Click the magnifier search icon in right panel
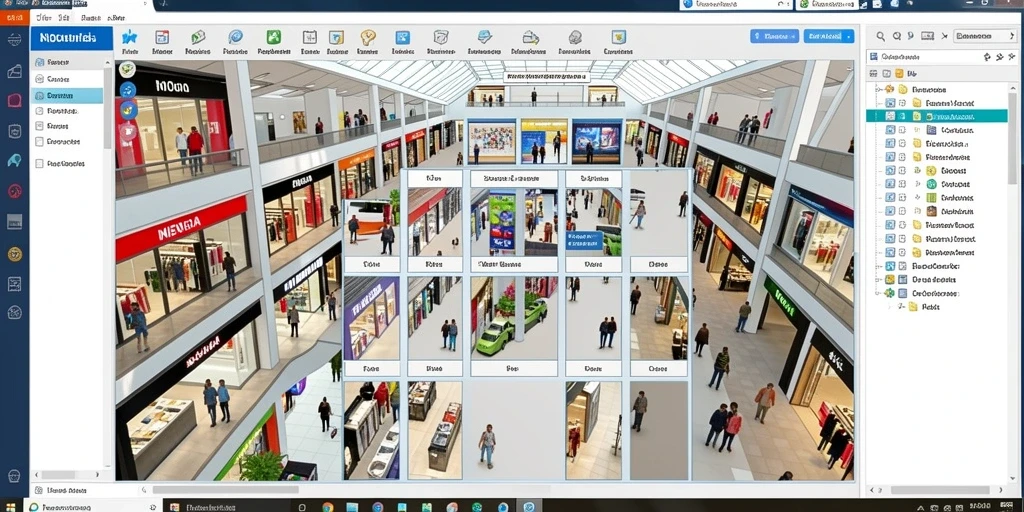Screen dimensions: 1024x512 click(880, 37)
